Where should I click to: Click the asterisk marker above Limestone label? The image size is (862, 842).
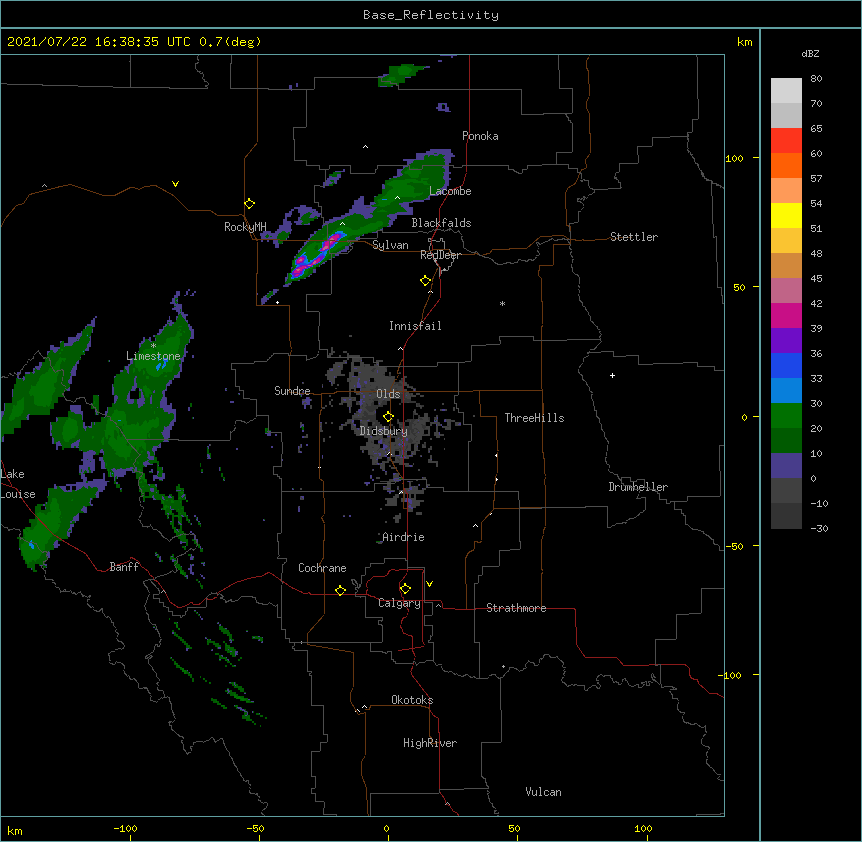(153, 346)
